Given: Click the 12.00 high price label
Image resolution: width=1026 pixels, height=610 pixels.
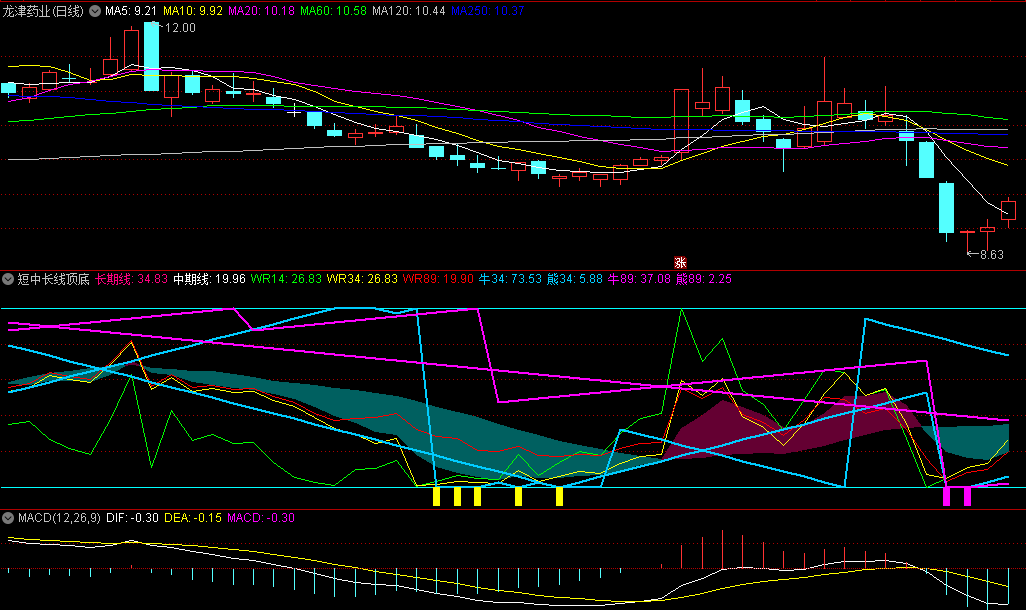Looking at the screenshot, I should [180, 28].
